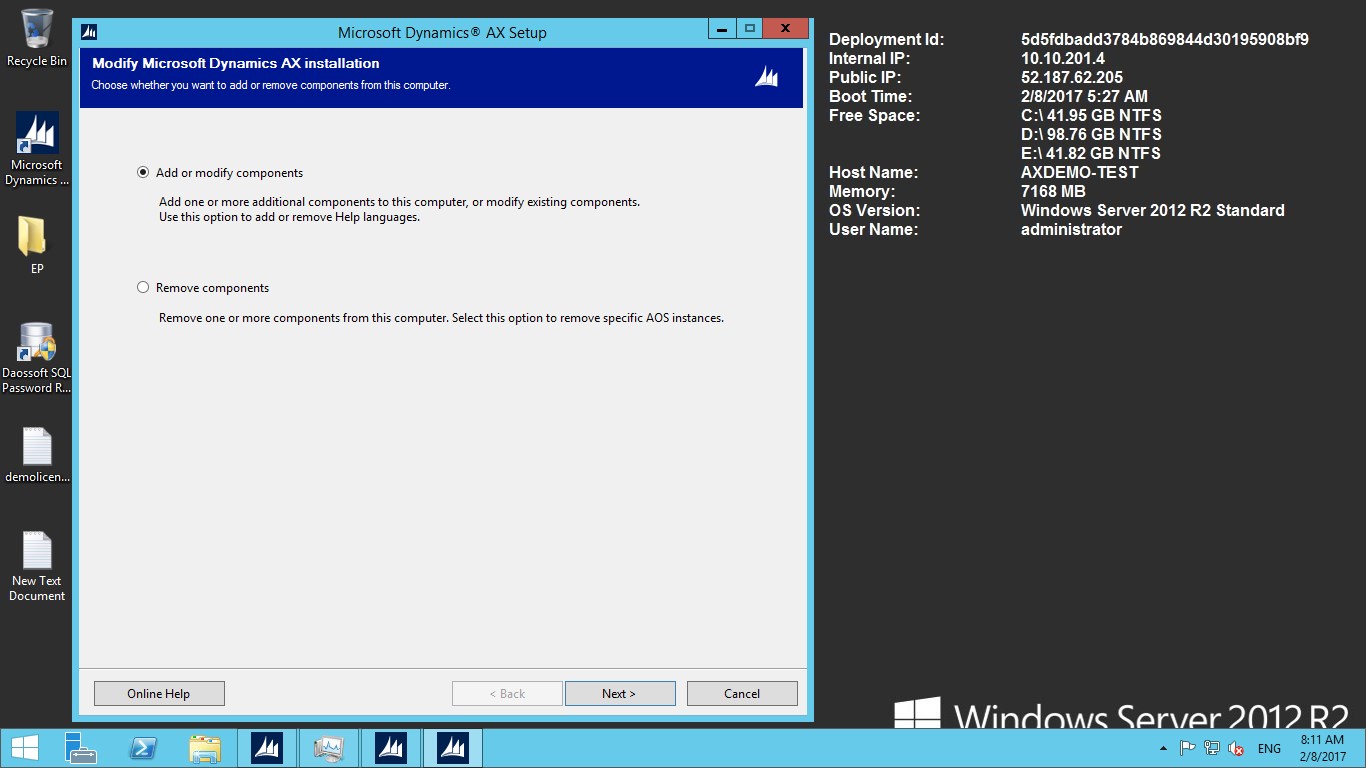The height and width of the screenshot is (768, 1366).
Task: Click the muted volume speaker tray icon
Action: click(1236, 748)
